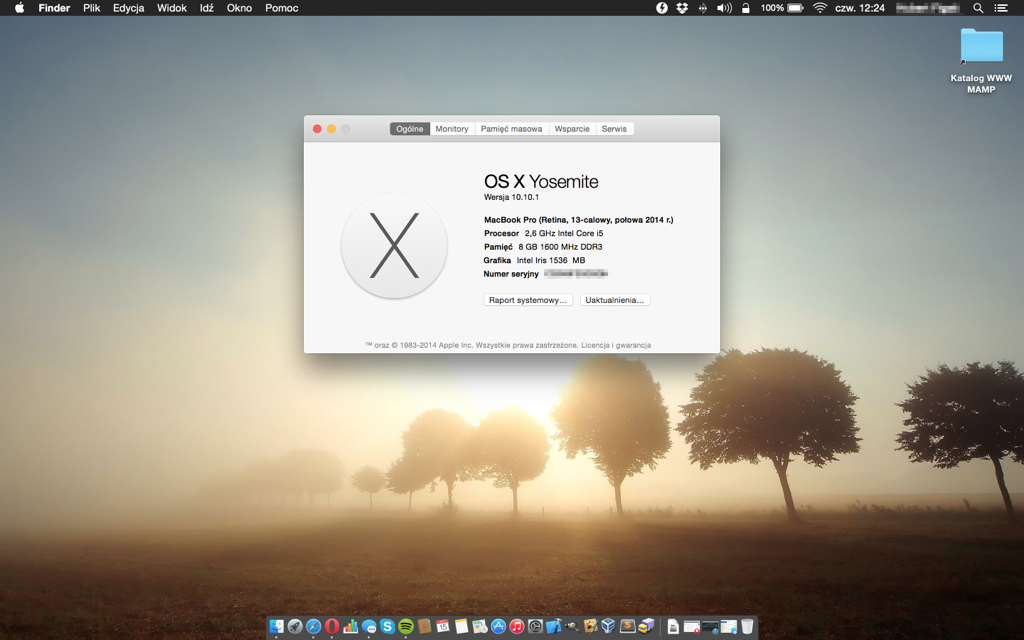Screen dimensions: 1024x640
Task: Click the Uaktualnienia… button
Action: (615, 300)
